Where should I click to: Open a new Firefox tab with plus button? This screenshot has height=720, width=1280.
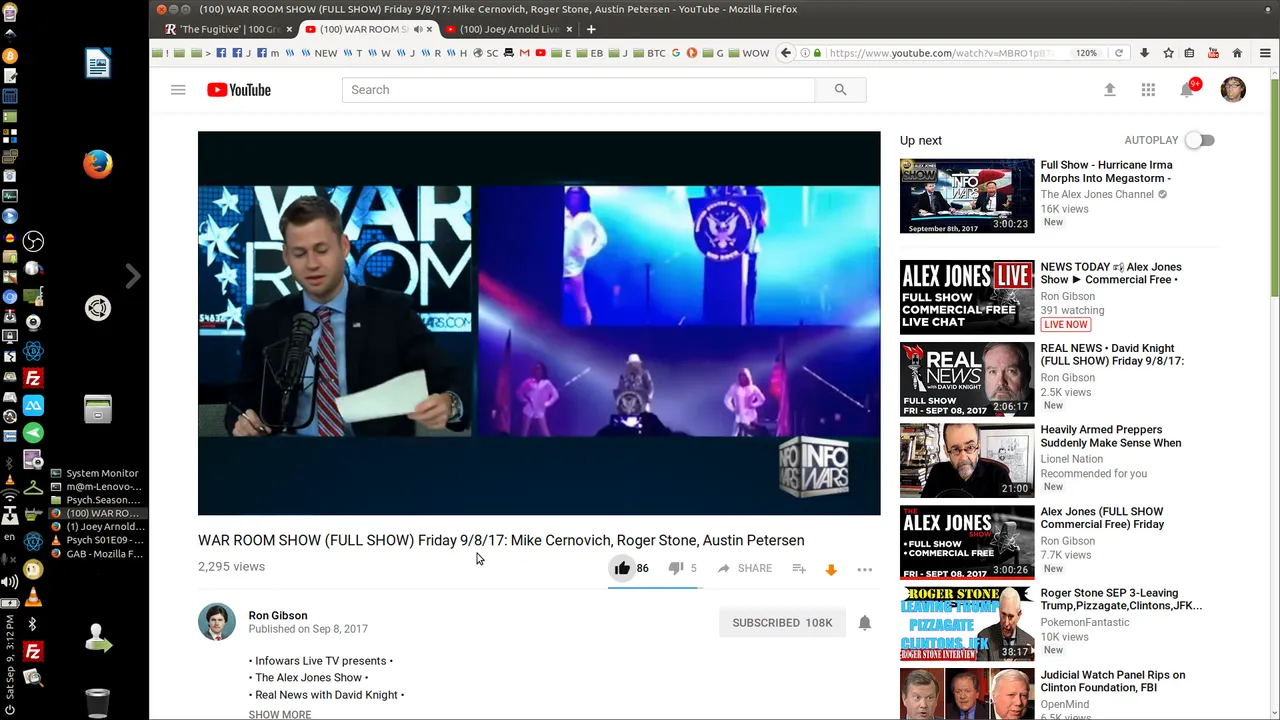pyautogui.click(x=591, y=29)
